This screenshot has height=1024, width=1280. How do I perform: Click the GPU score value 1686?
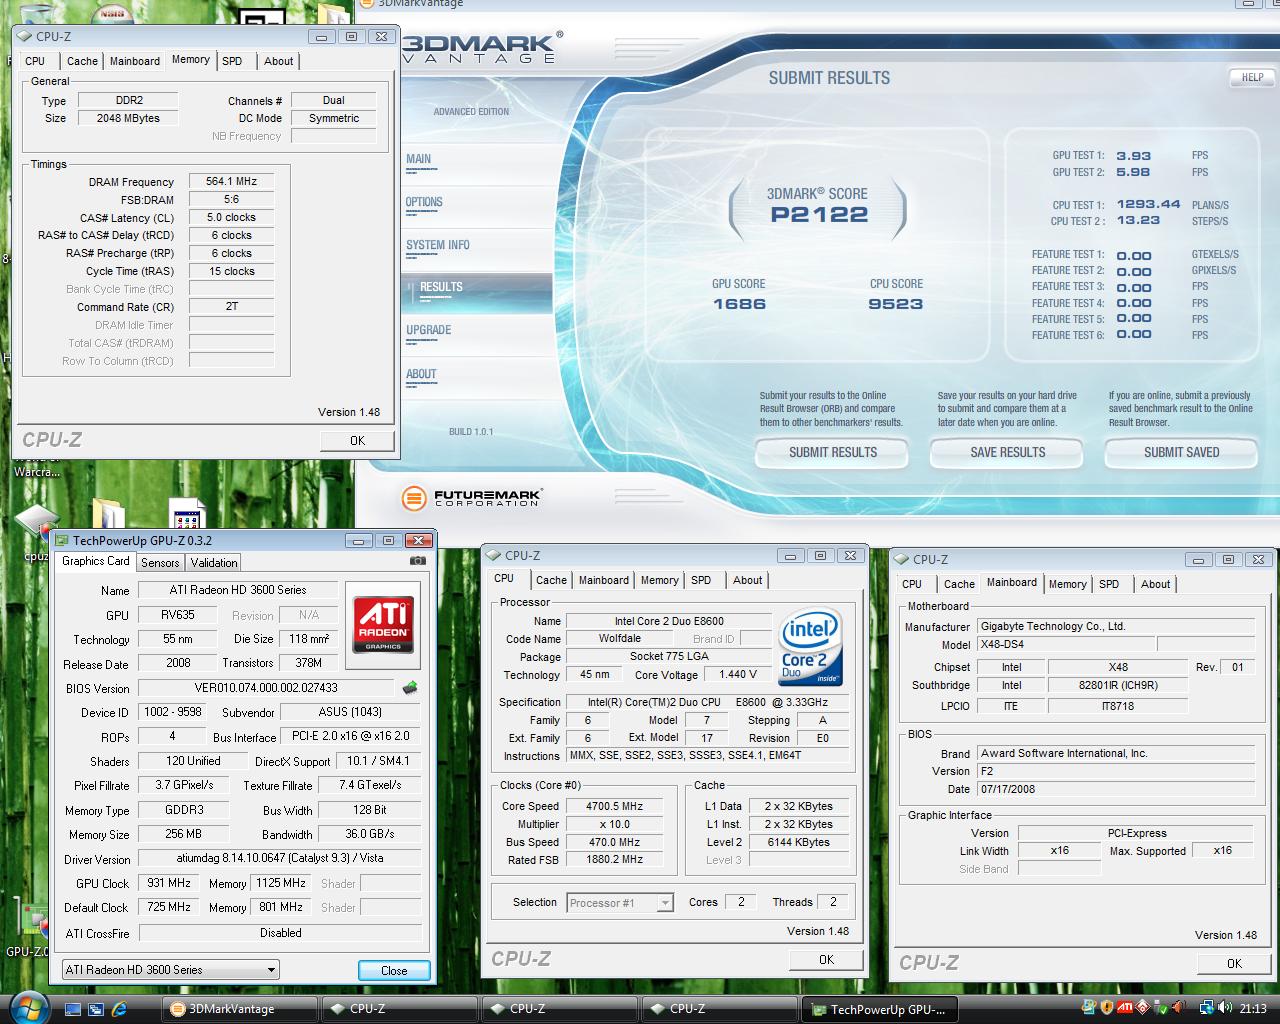739,304
